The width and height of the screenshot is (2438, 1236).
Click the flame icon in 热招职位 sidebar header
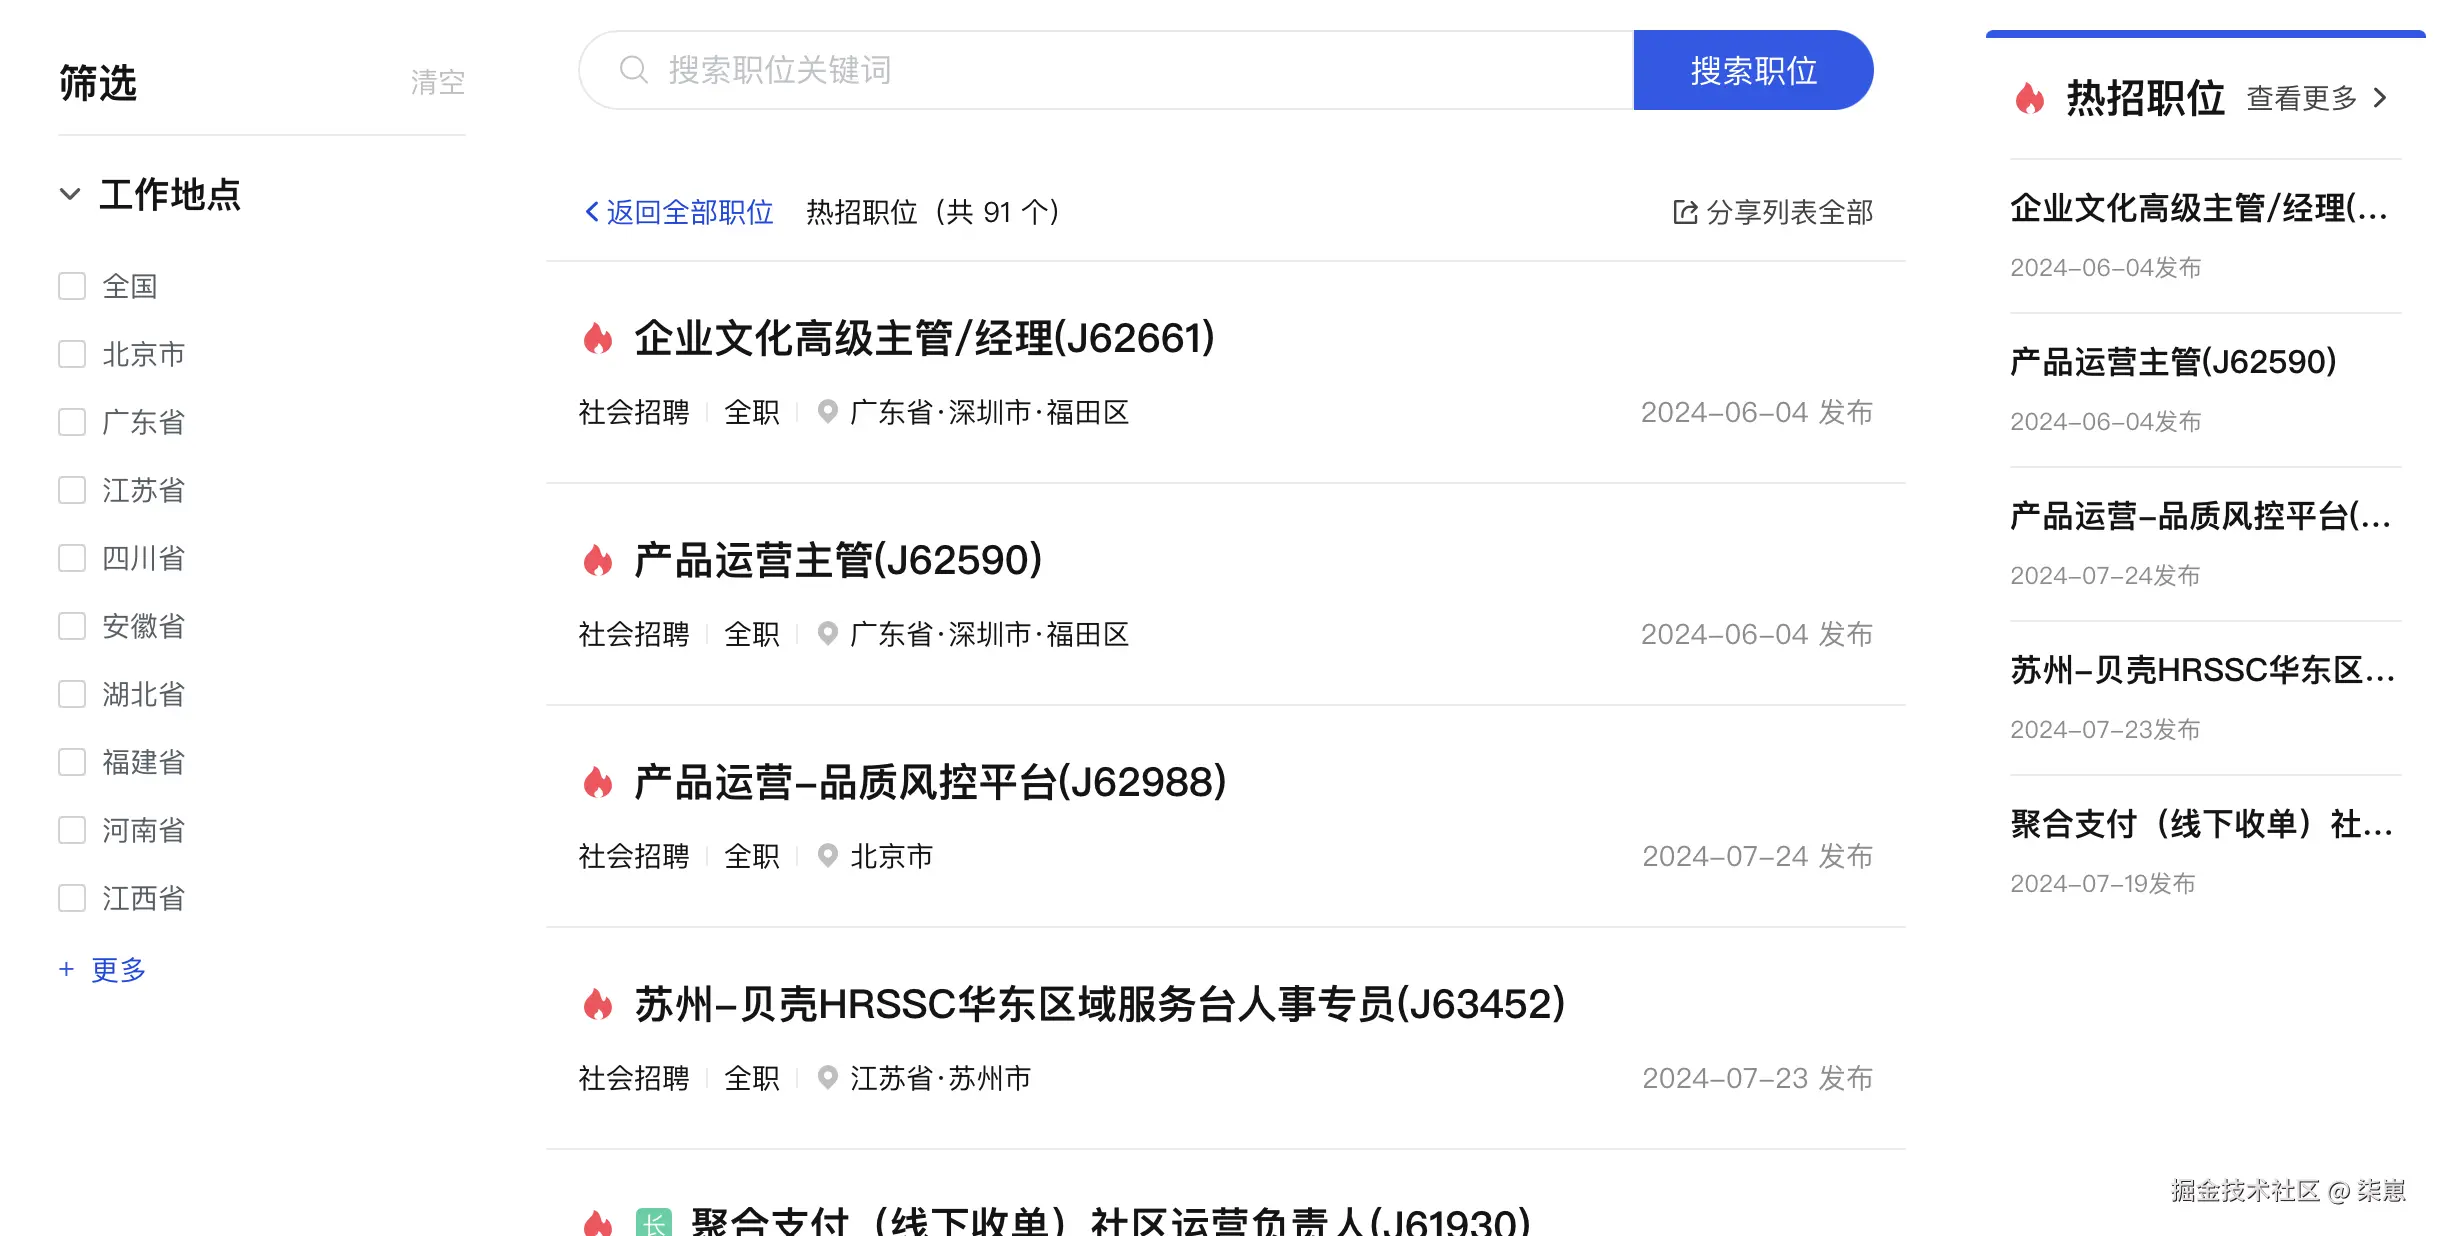[2030, 98]
